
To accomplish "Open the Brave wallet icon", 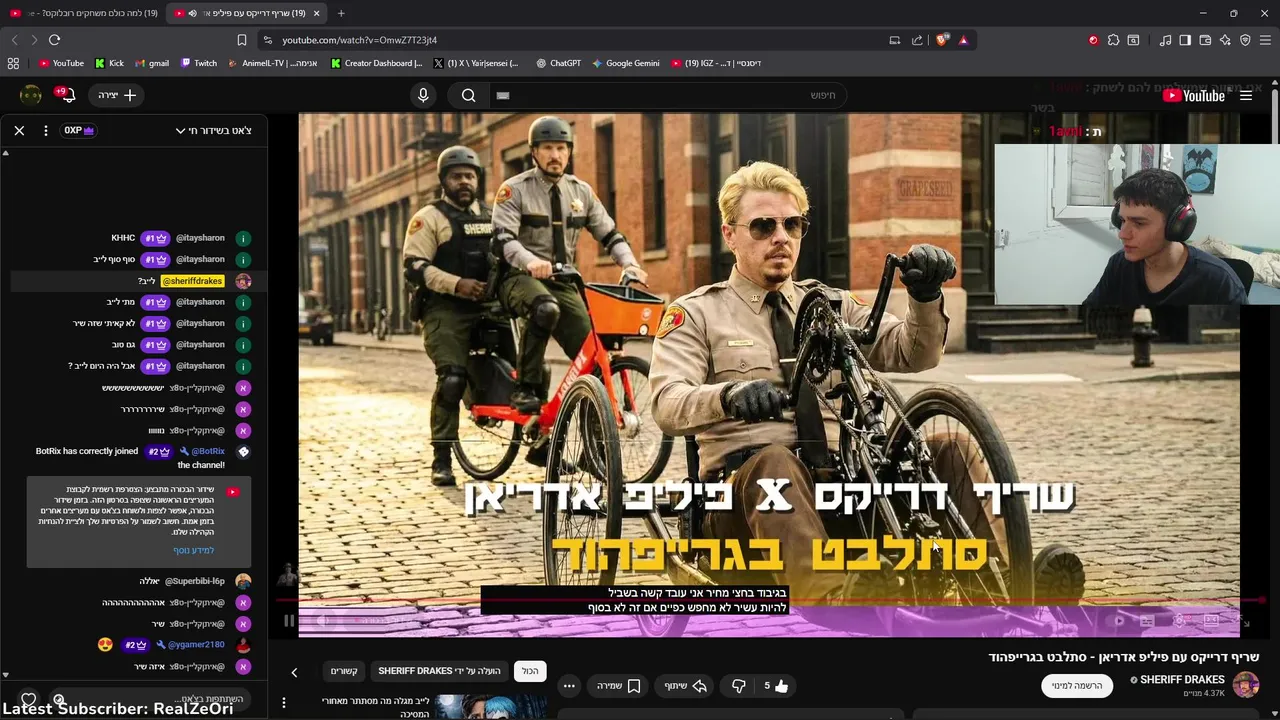I will [x=1205, y=40].
